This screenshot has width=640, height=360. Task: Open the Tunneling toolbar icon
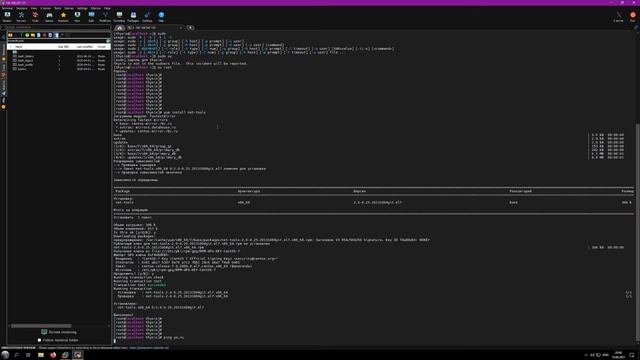pos(119,17)
